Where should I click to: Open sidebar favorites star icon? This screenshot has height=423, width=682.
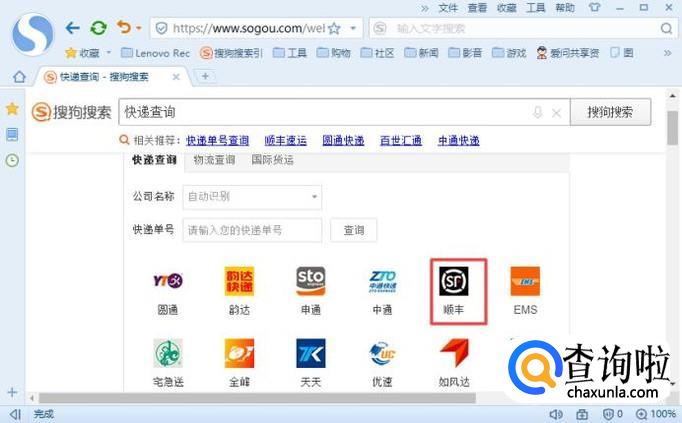tap(12, 108)
